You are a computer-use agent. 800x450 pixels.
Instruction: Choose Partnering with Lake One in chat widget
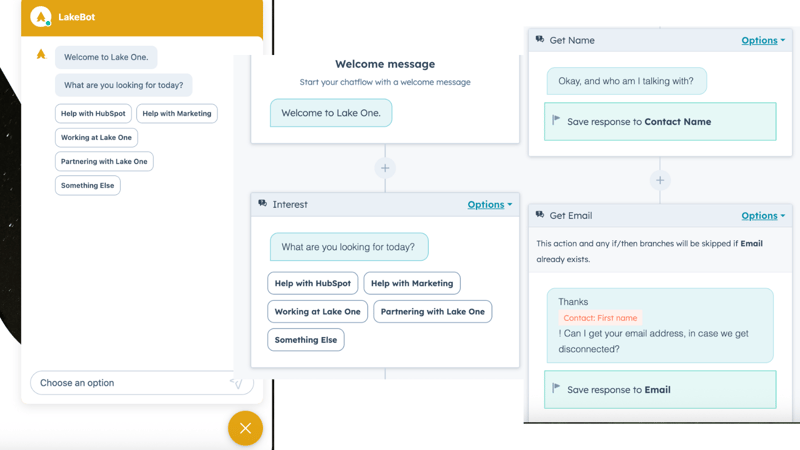point(104,161)
